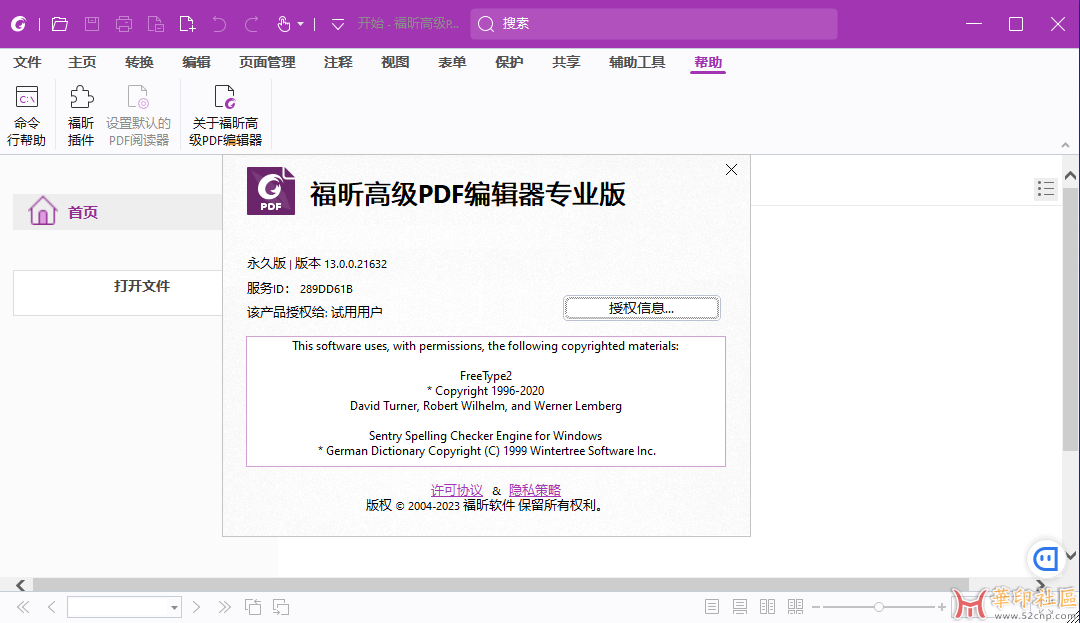
Task: Close the about dialog with X
Action: (x=731, y=169)
